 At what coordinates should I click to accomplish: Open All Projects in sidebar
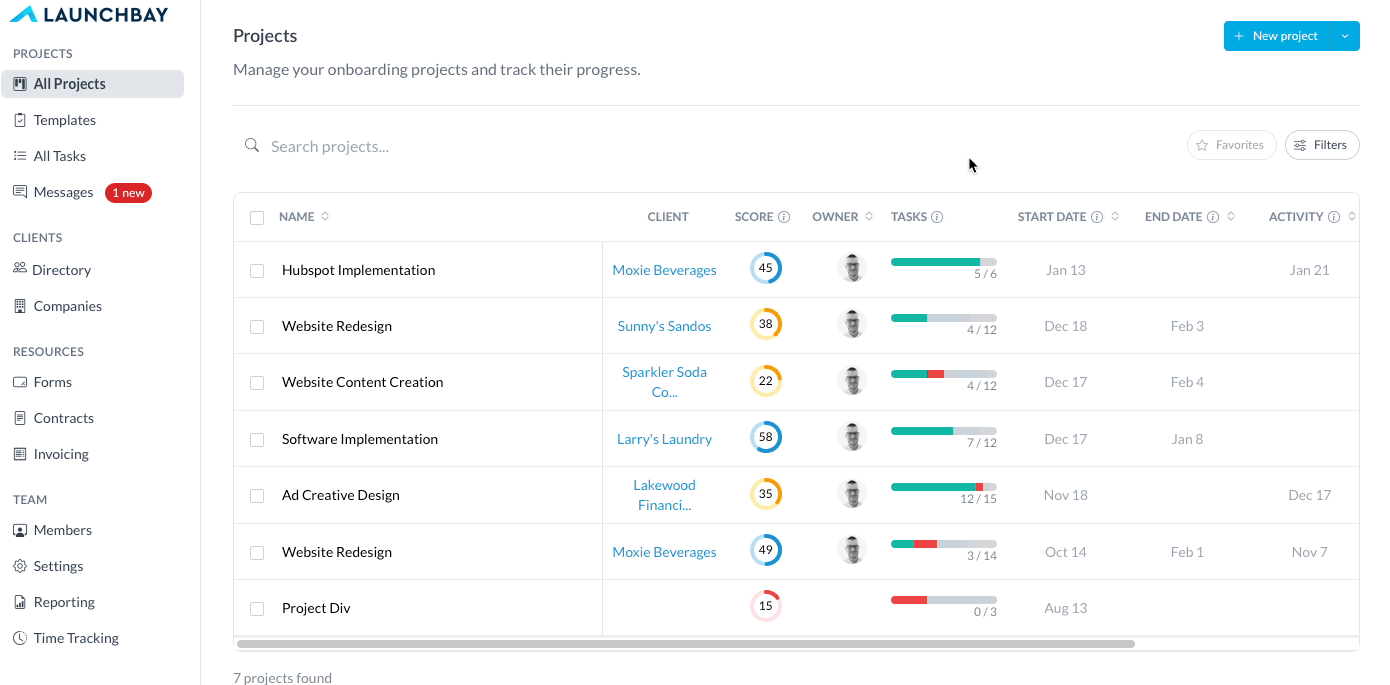coord(92,84)
